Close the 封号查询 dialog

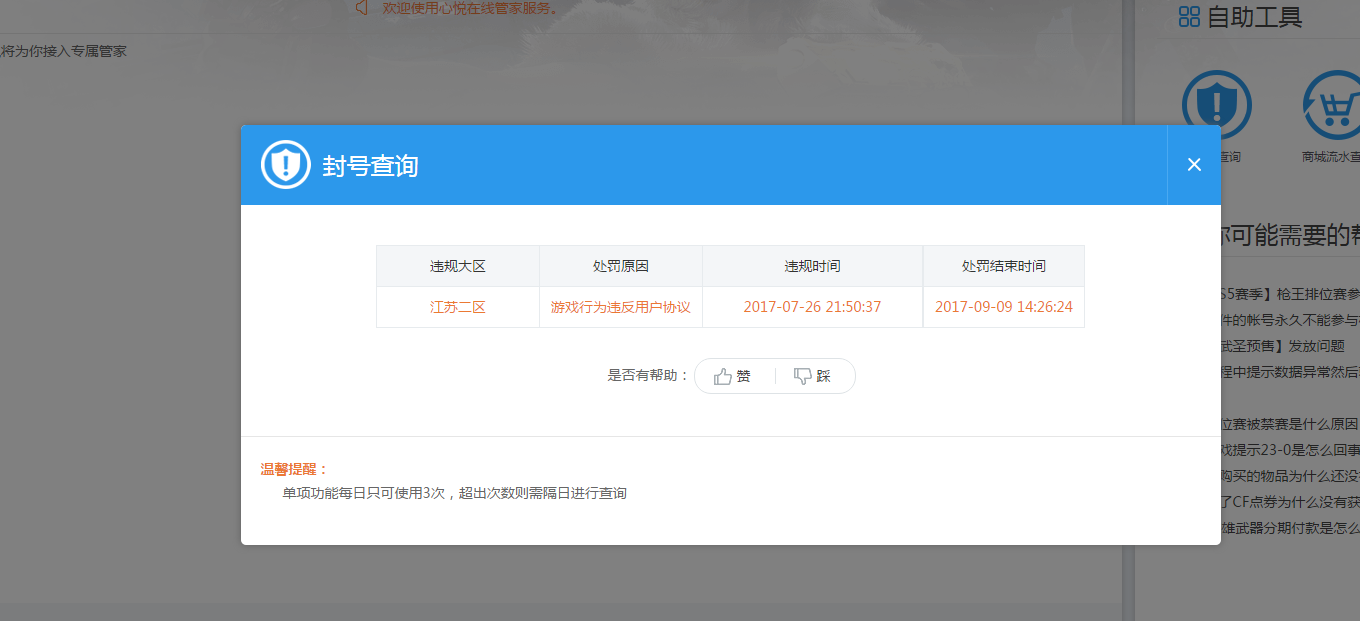click(x=1194, y=165)
